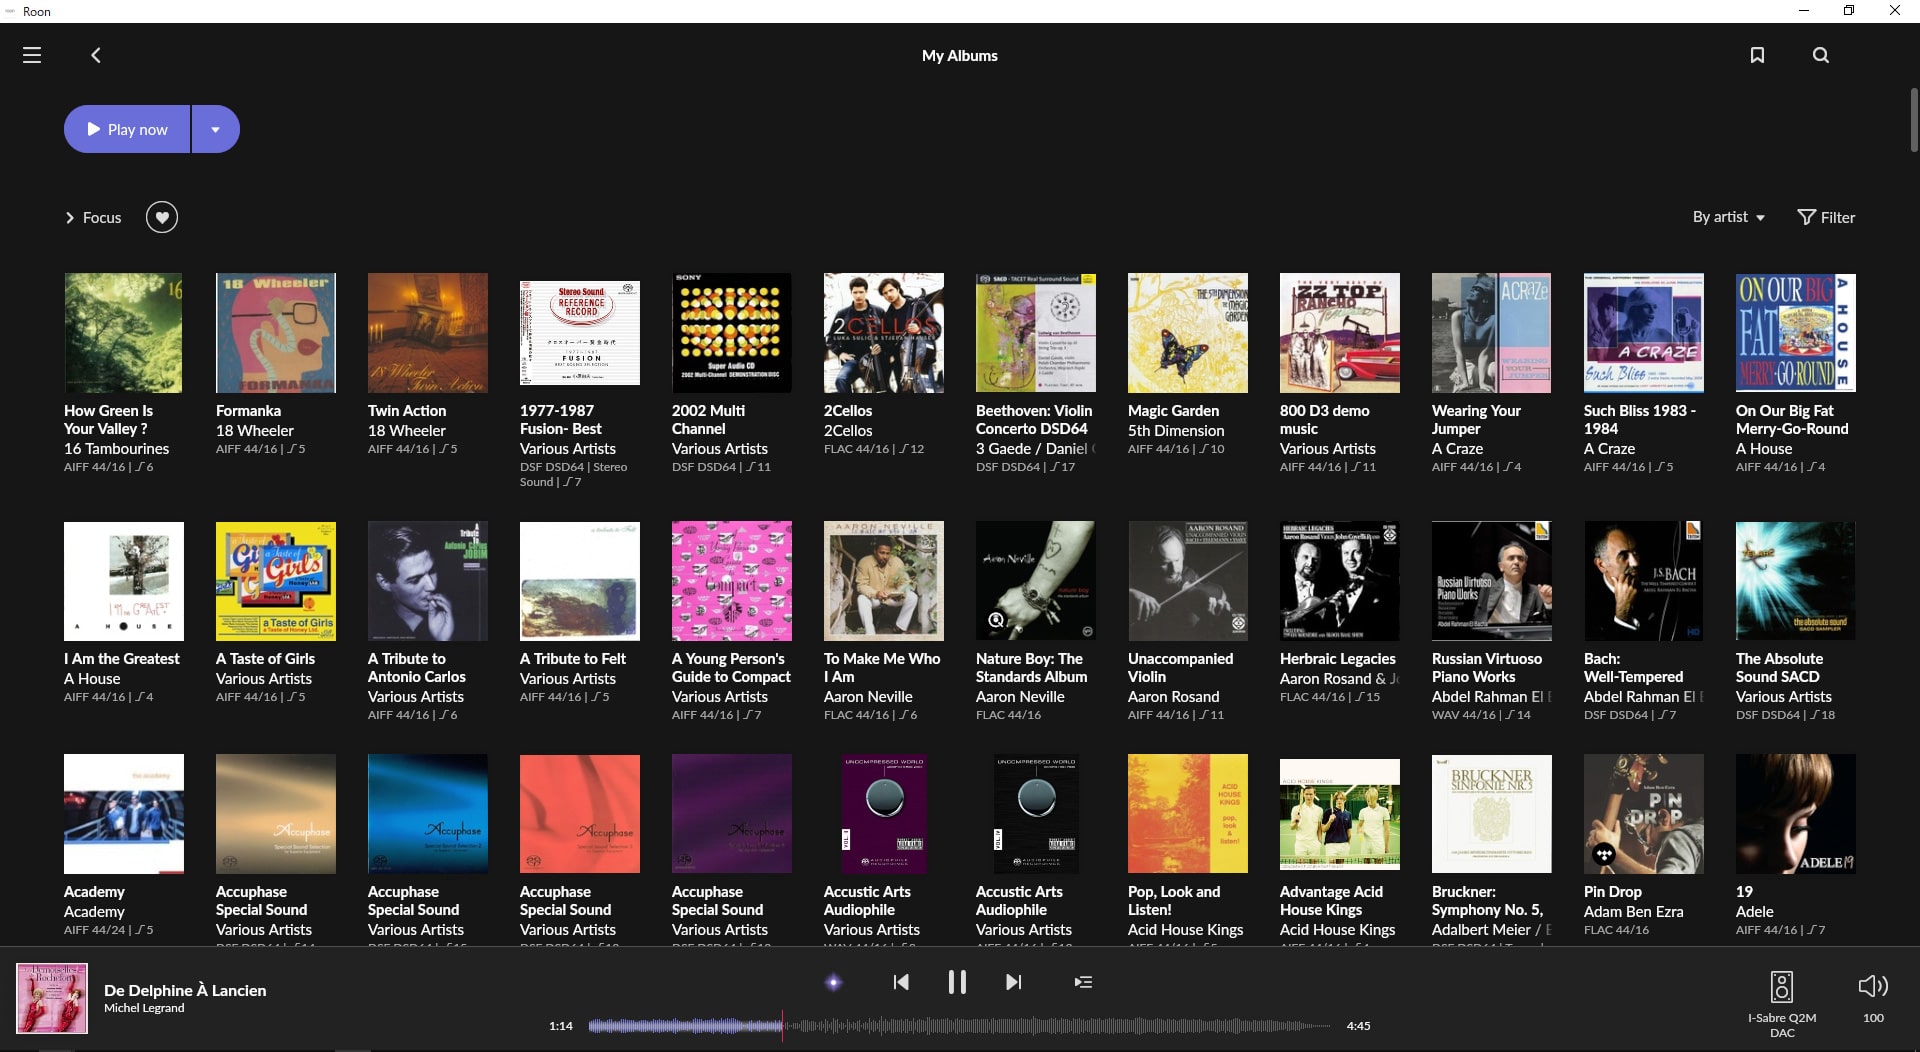Click artist 5th Dimension link
1920x1052 pixels.
pos(1176,430)
